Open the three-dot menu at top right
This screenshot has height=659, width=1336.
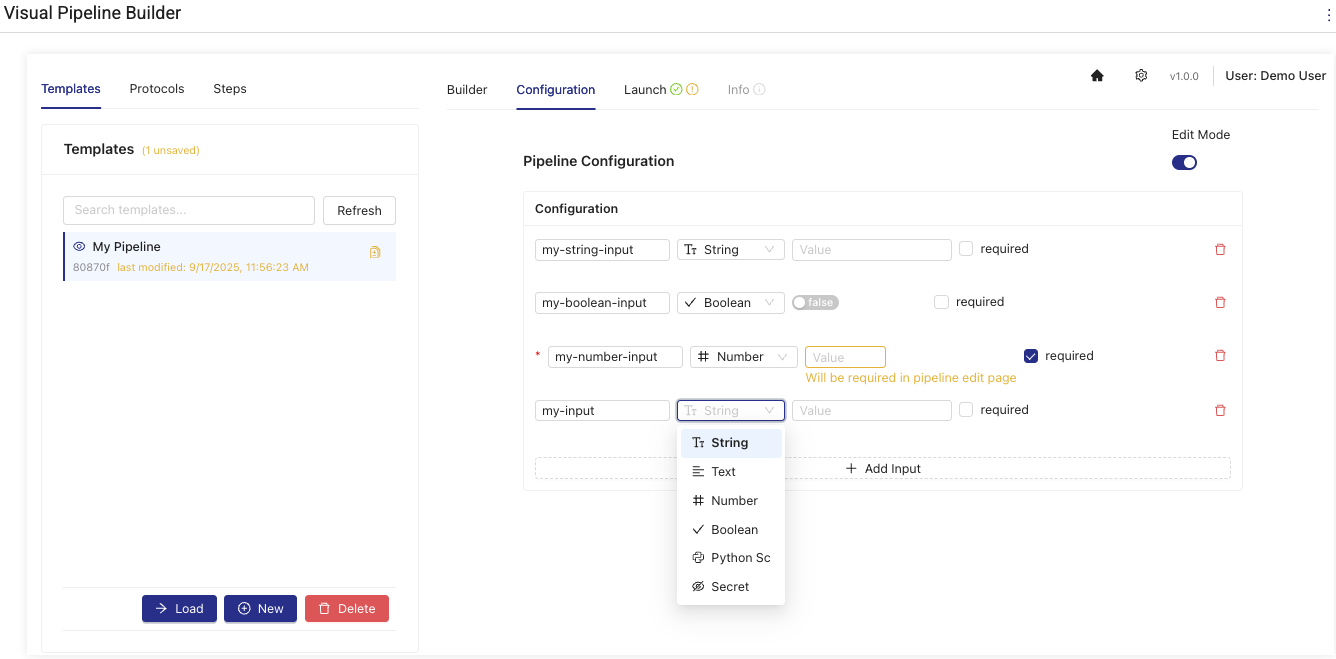tap(1329, 14)
